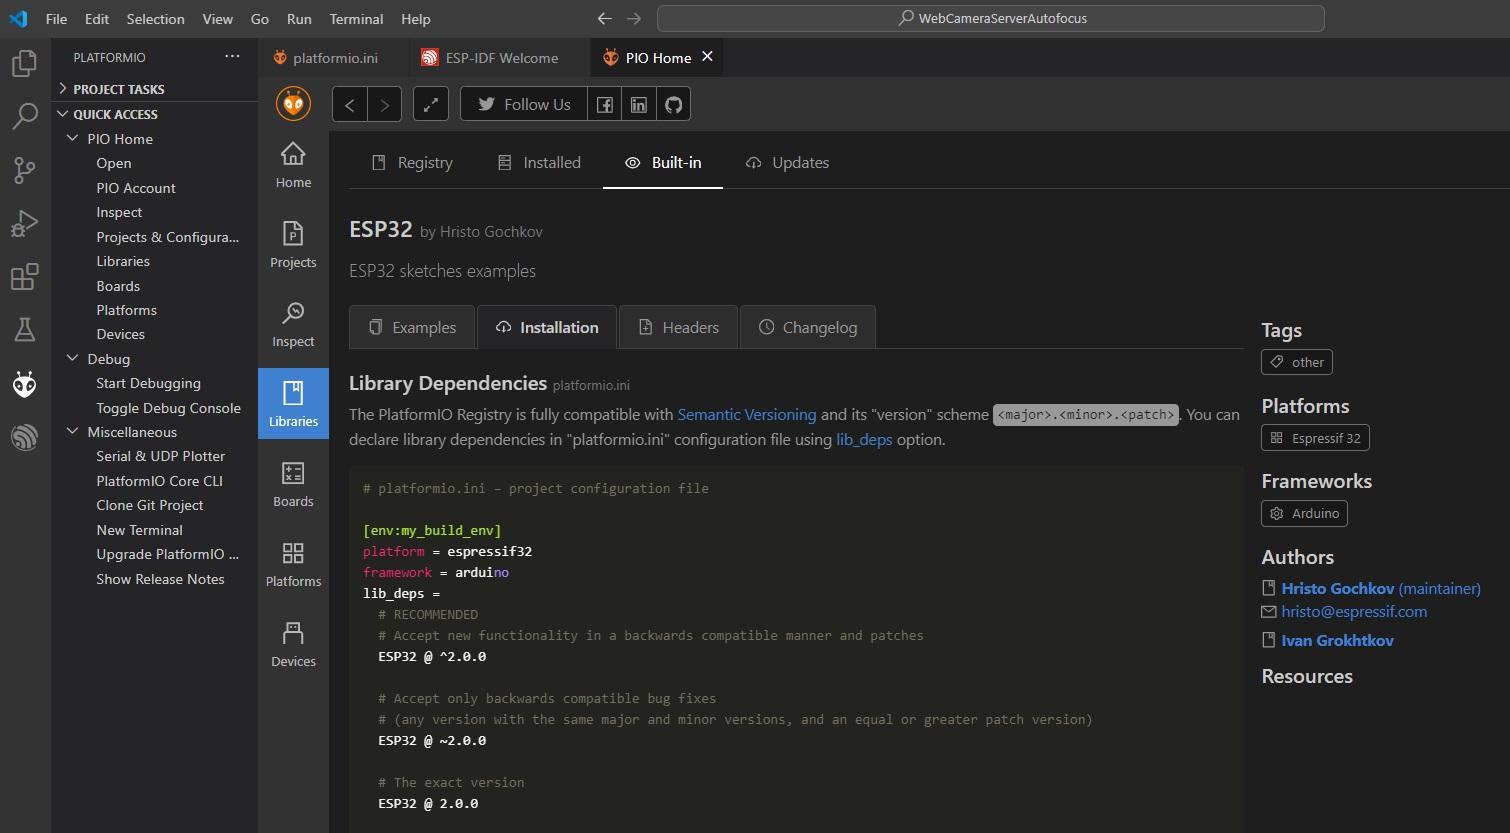The image size is (1510, 833).
Task: Open Devices in the PIO sidebar
Action: click(x=293, y=644)
